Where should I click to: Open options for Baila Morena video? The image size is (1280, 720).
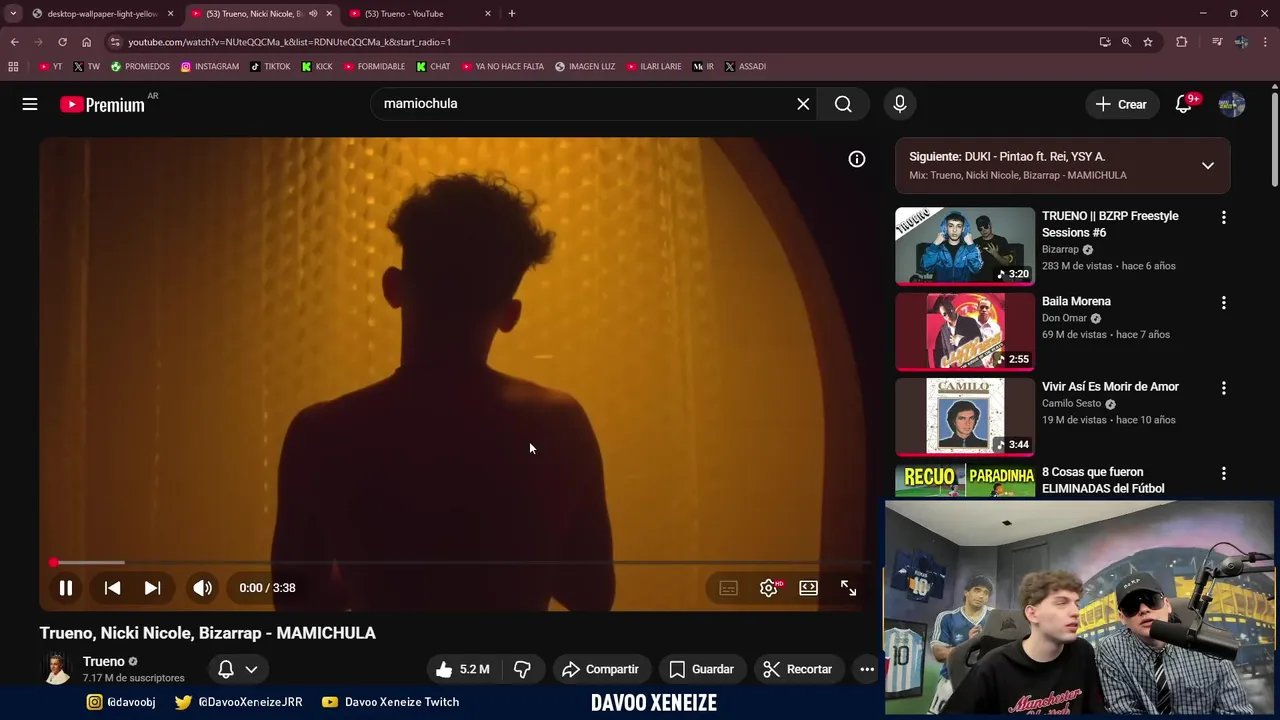(x=1223, y=303)
